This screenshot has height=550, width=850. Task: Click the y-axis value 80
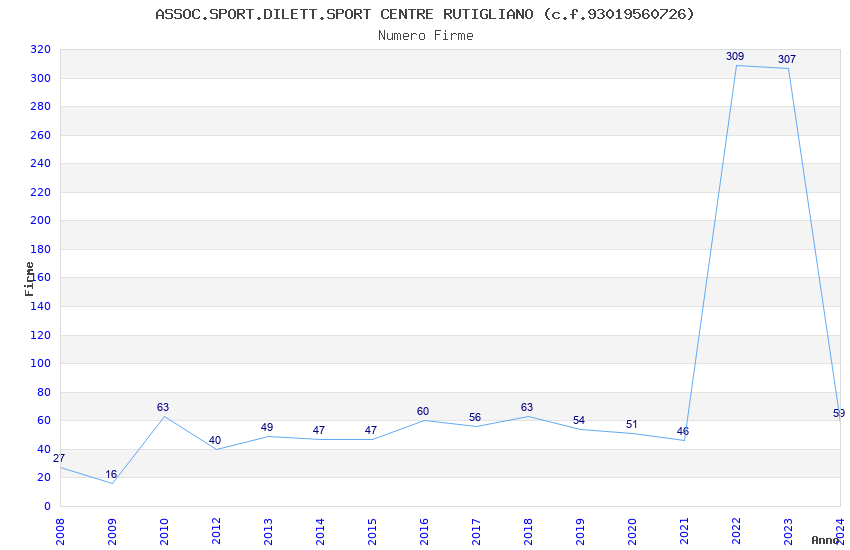click(44, 392)
